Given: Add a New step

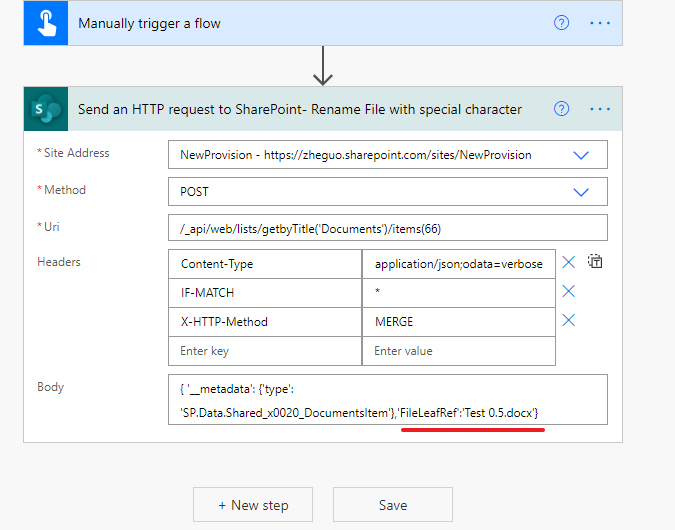Looking at the screenshot, I should click(x=253, y=505).
